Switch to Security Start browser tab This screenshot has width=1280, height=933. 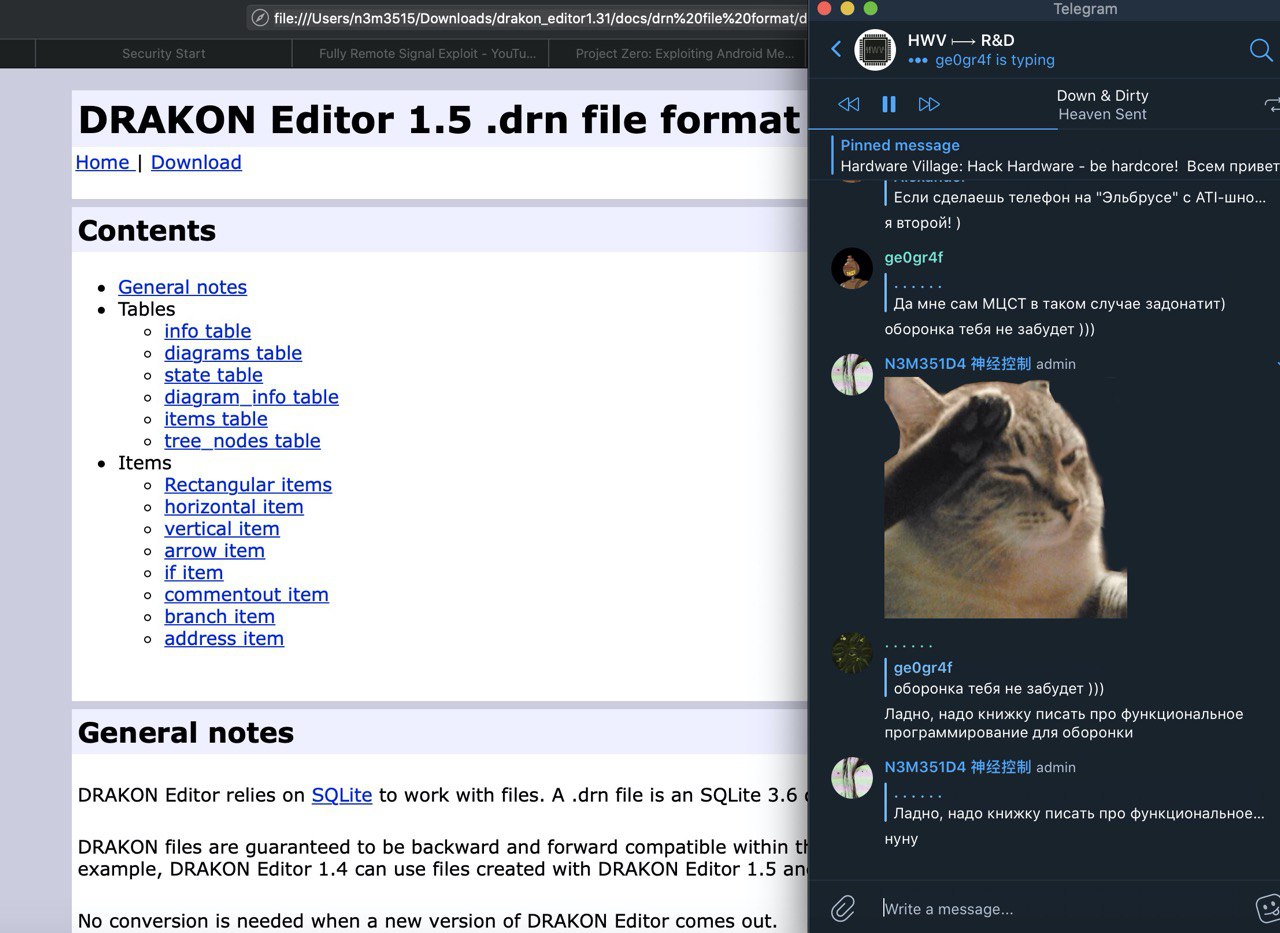[163, 54]
